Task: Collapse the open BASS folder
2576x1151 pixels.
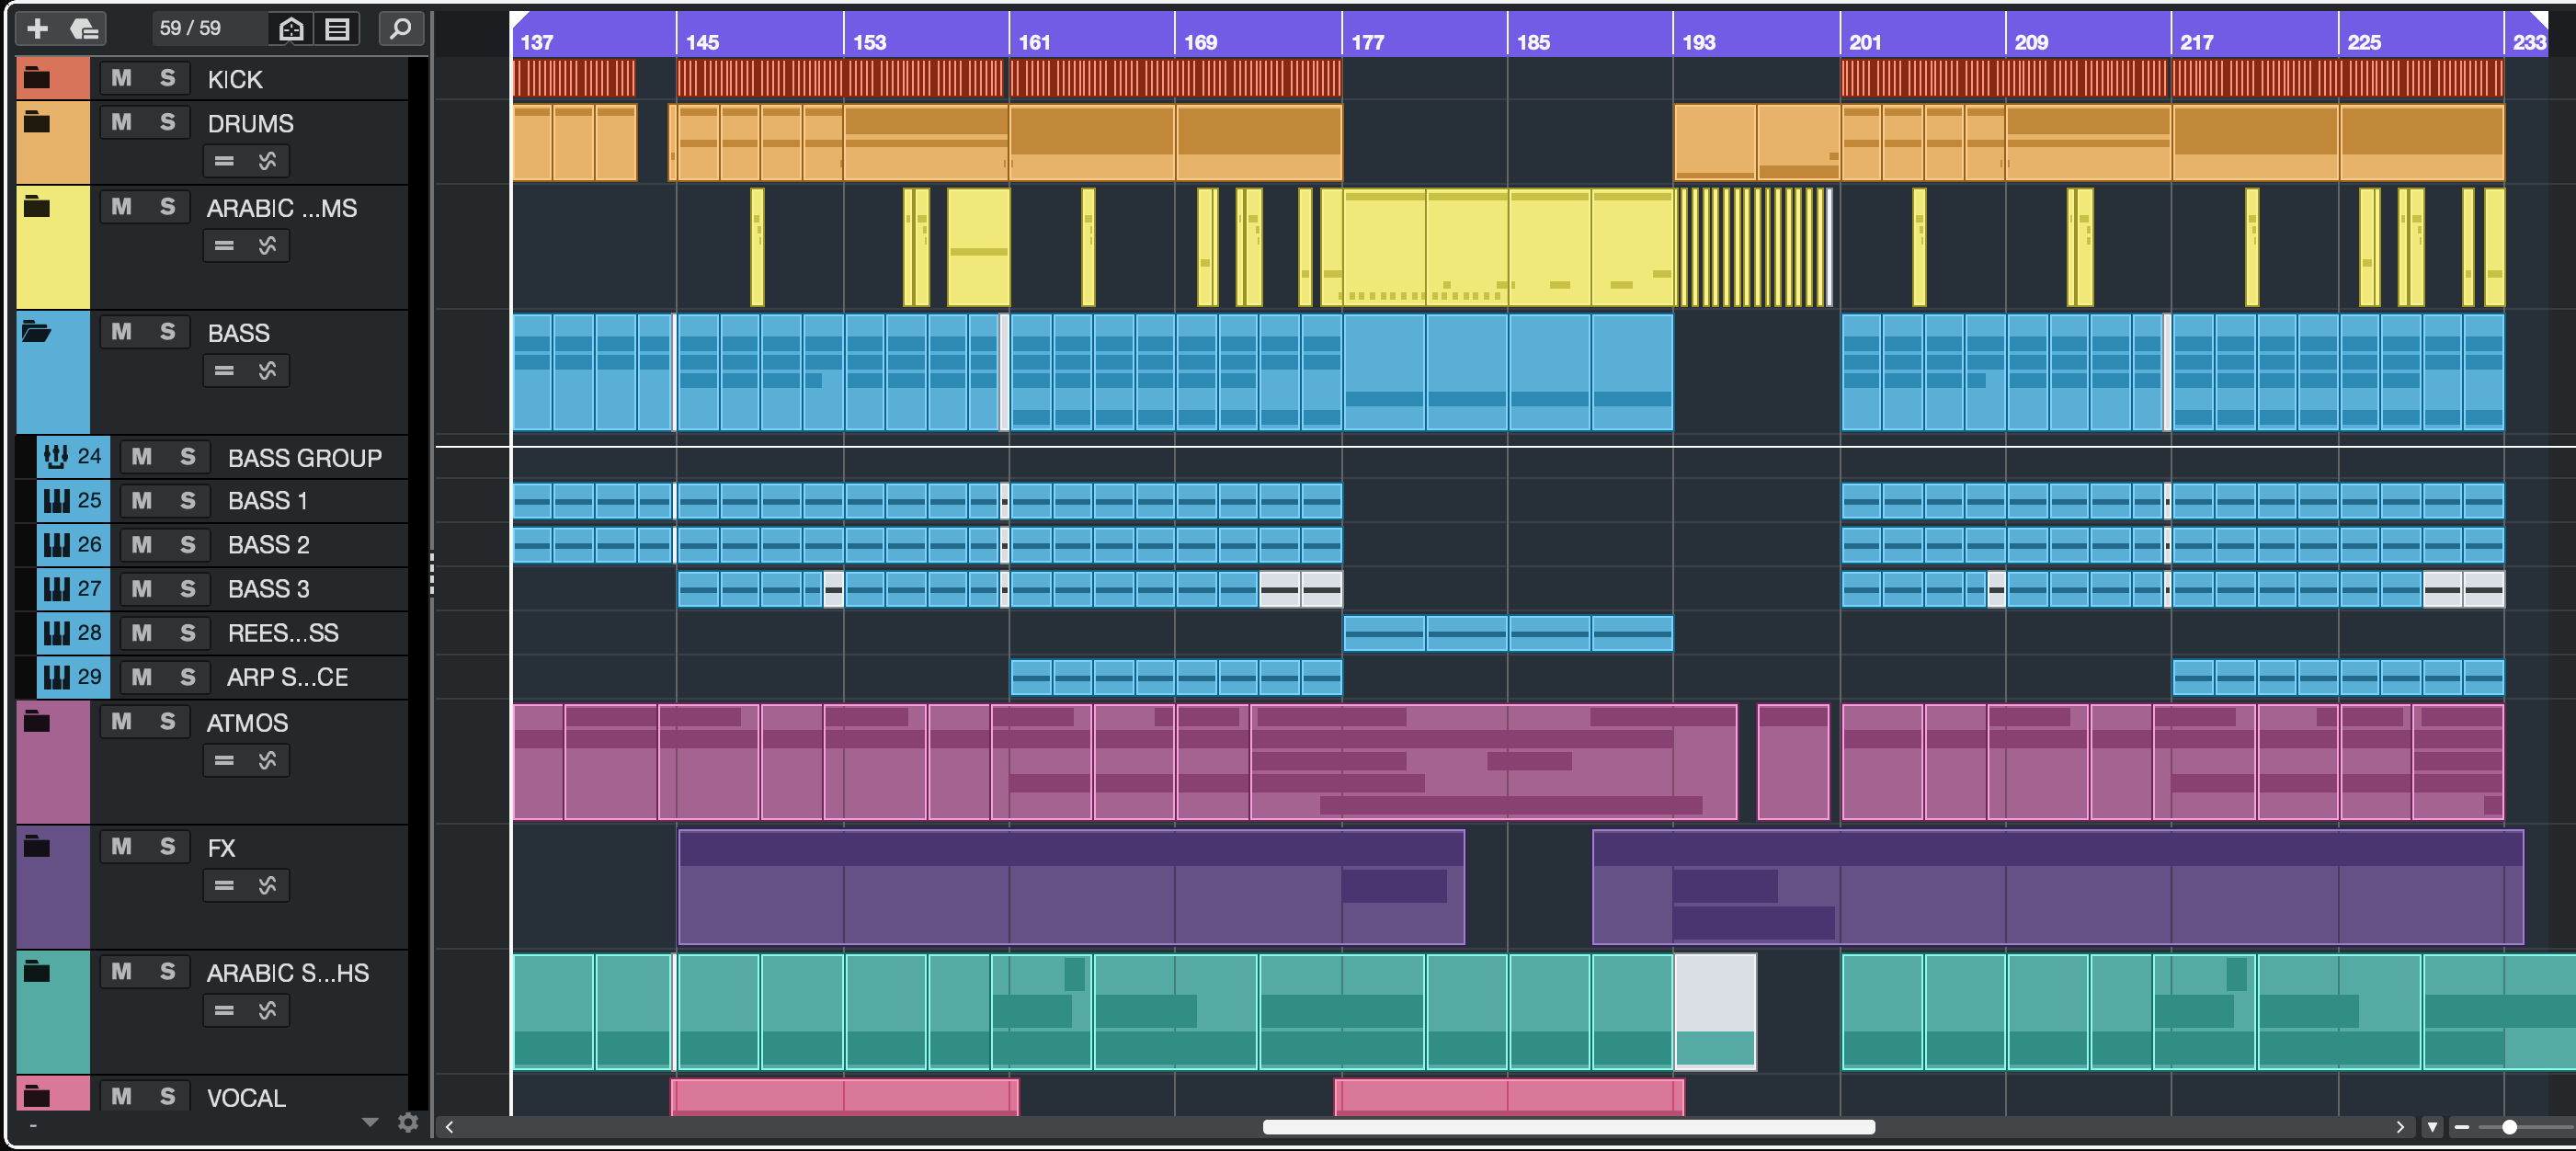Action: [x=36, y=331]
